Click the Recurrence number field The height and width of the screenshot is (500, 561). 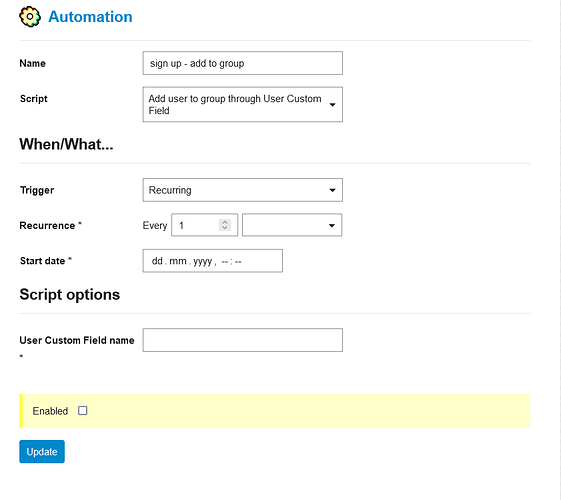pyautogui.click(x=204, y=225)
